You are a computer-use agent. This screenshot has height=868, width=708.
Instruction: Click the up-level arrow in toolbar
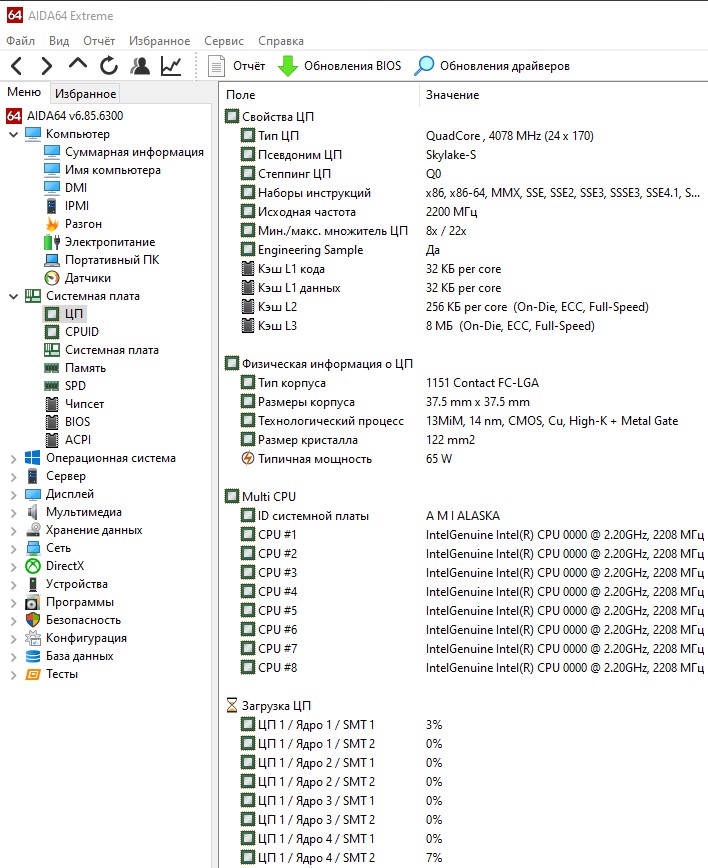tap(77, 64)
